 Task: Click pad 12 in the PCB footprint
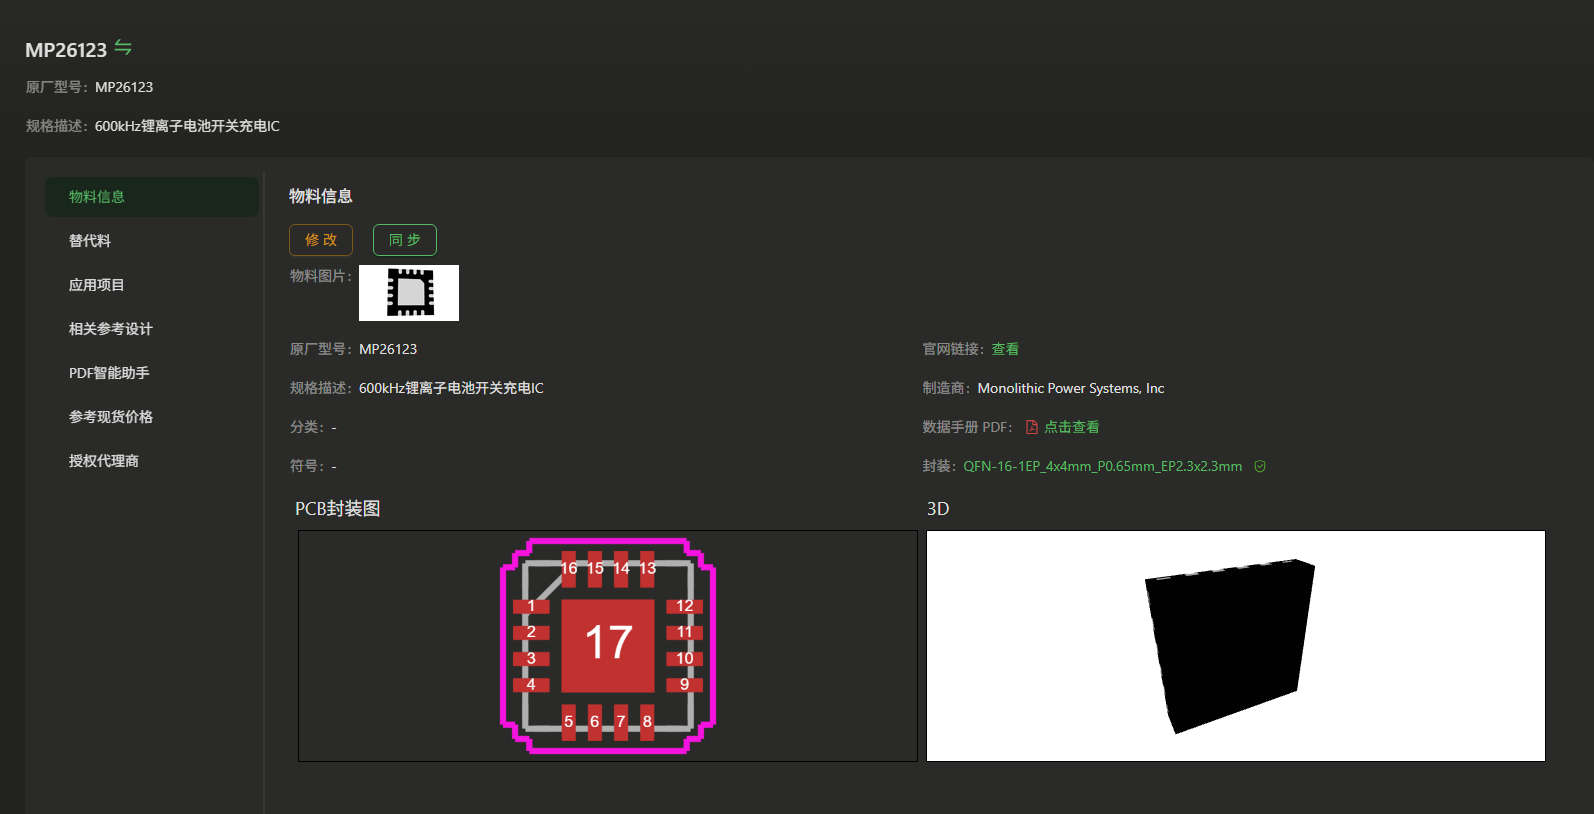click(x=684, y=606)
